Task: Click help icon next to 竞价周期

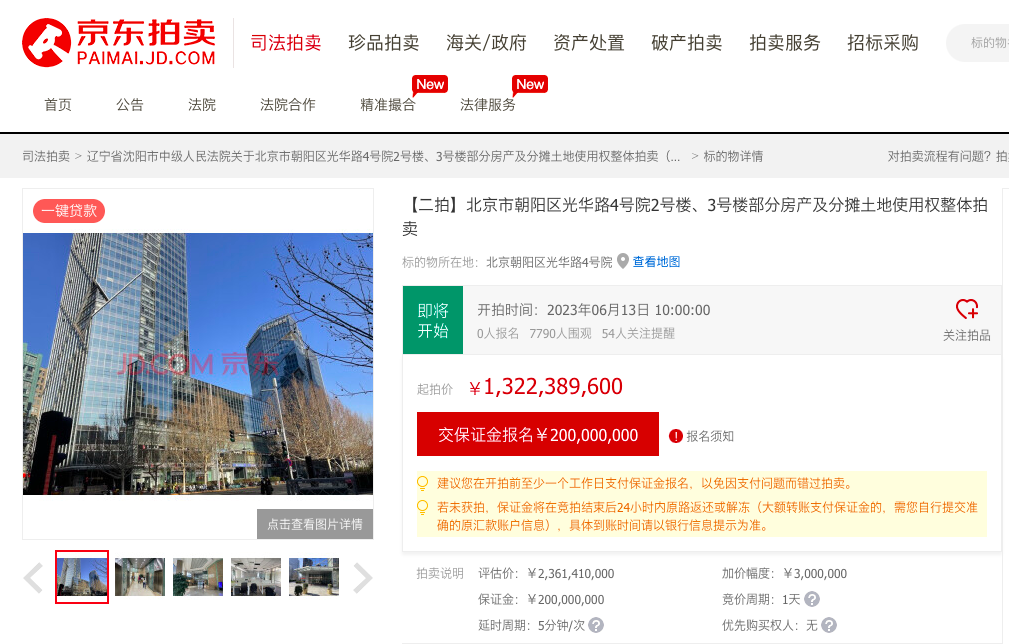Action: [x=812, y=599]
